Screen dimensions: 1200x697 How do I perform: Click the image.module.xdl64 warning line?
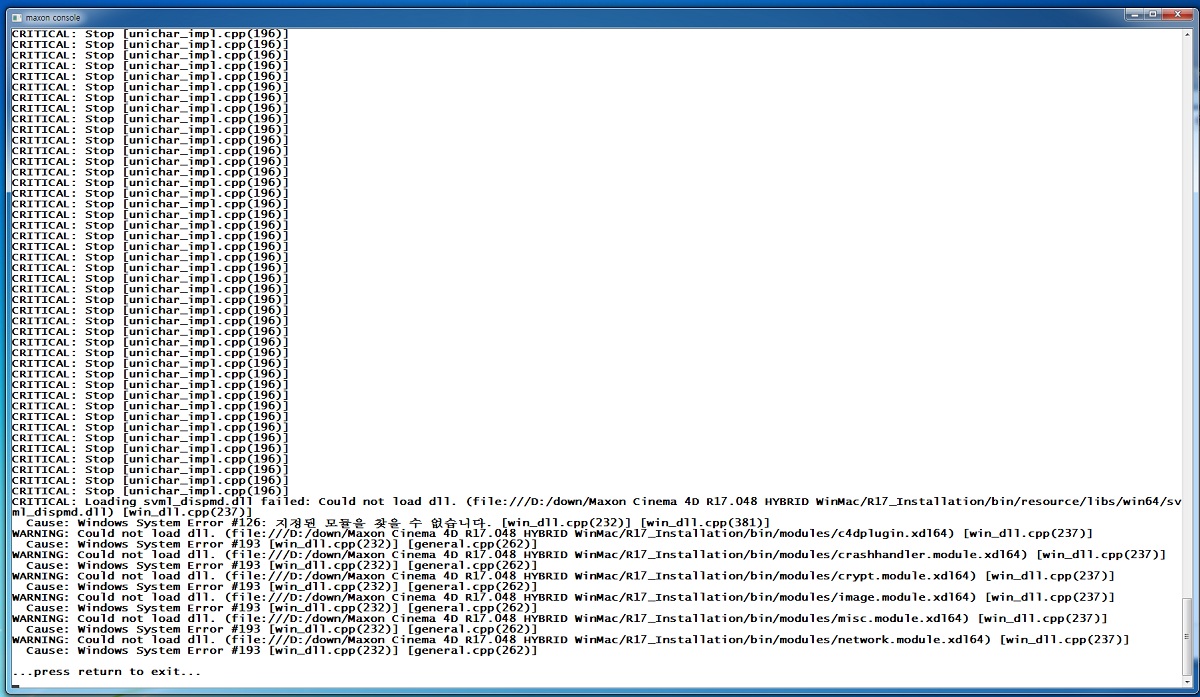[x=564, y=597]
